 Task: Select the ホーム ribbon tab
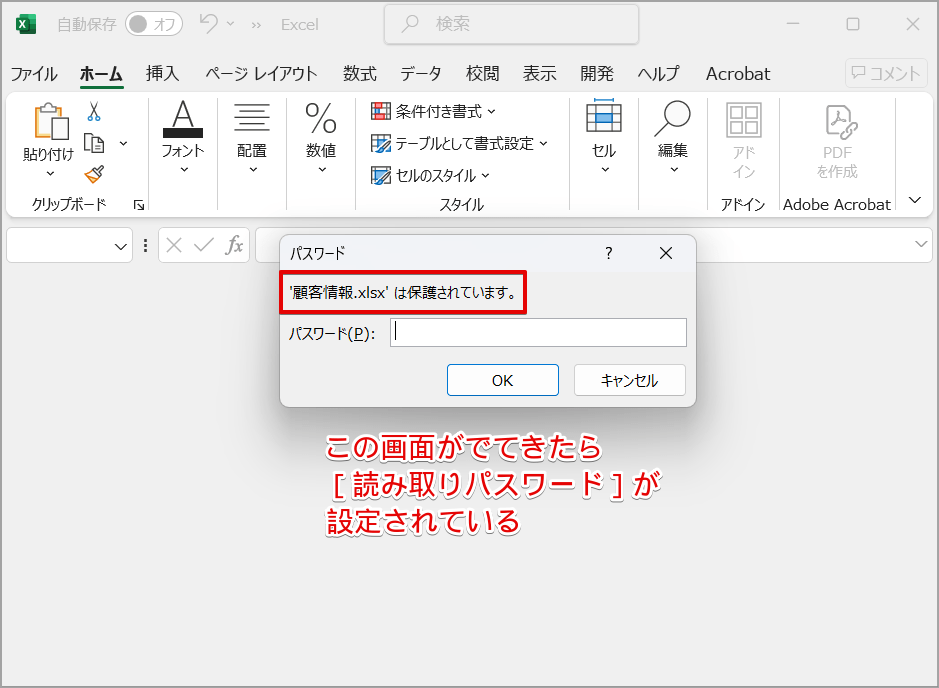tap(101, 74)
